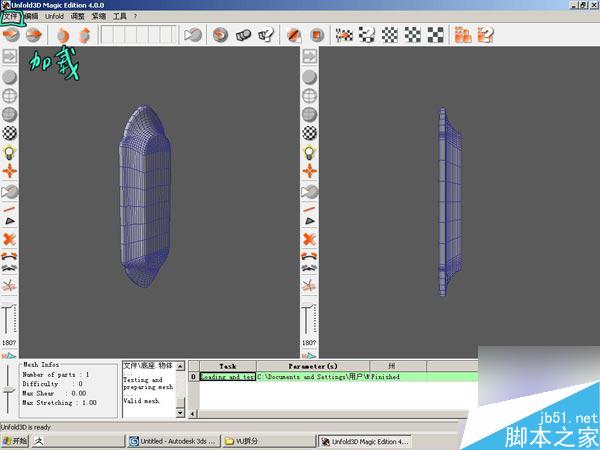Click the weld edges icon in 3D view sidebar
This screenshot has height=450, width=600.
click(10, 268)
